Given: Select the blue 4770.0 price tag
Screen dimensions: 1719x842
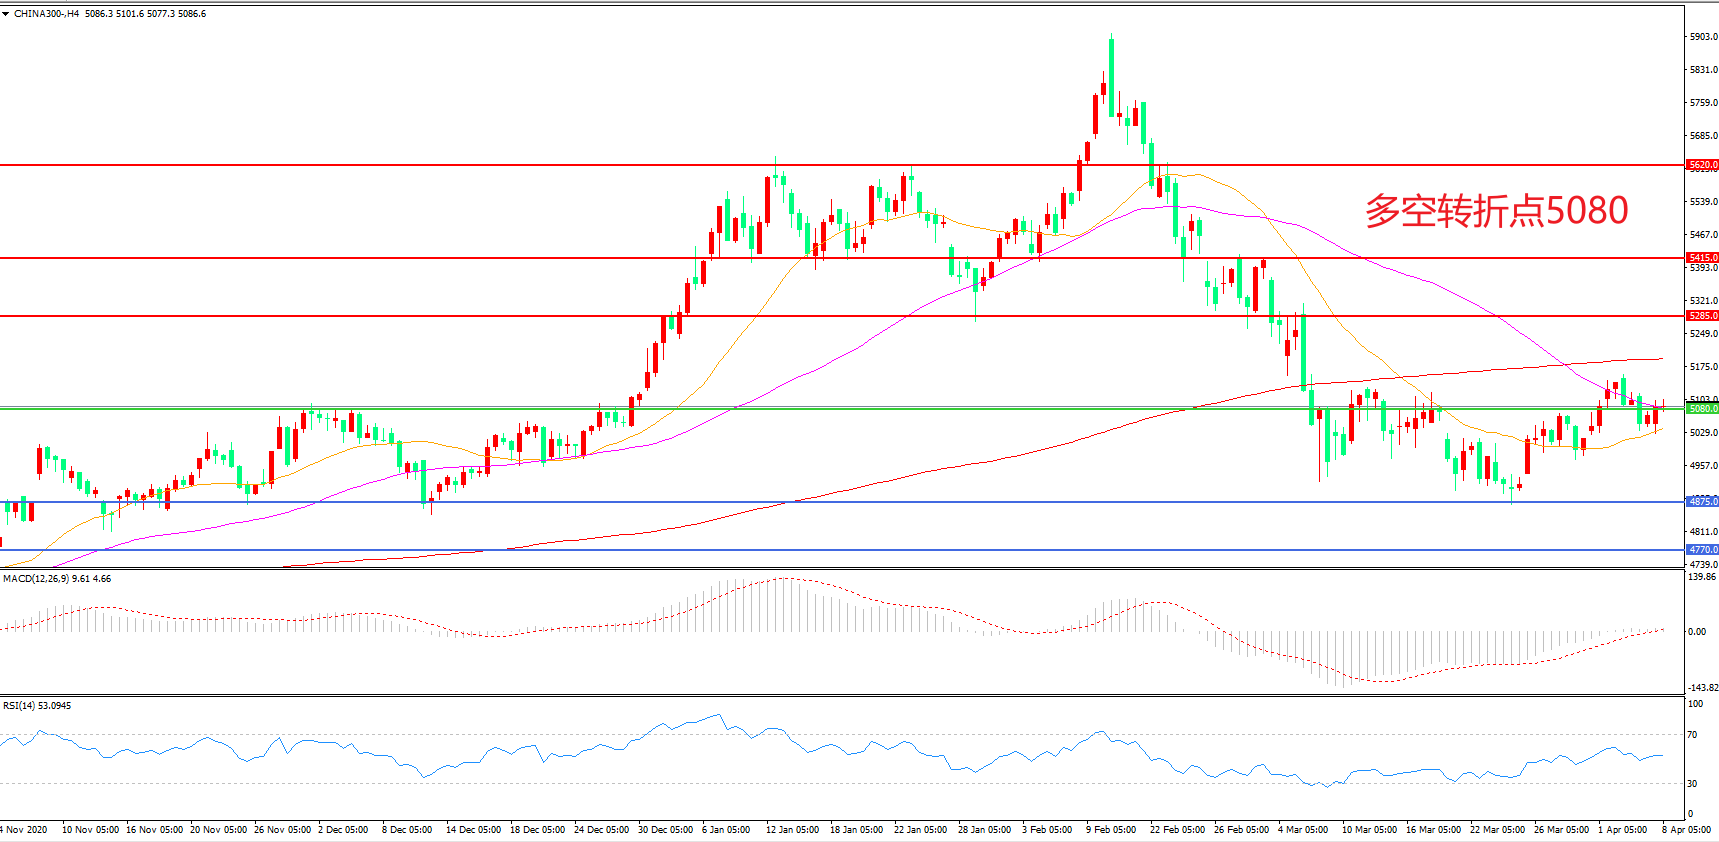Looking at the screenshot, I should click(x=1702, y=550).
